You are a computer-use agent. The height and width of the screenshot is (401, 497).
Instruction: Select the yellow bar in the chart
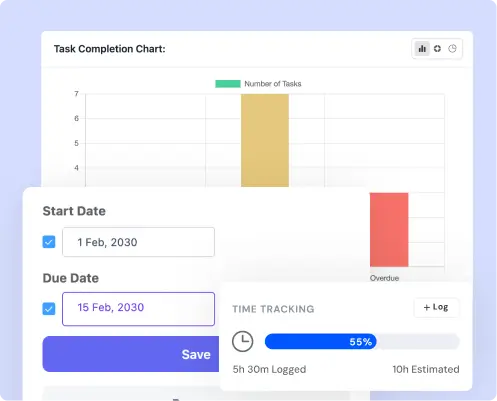[265, 140]
